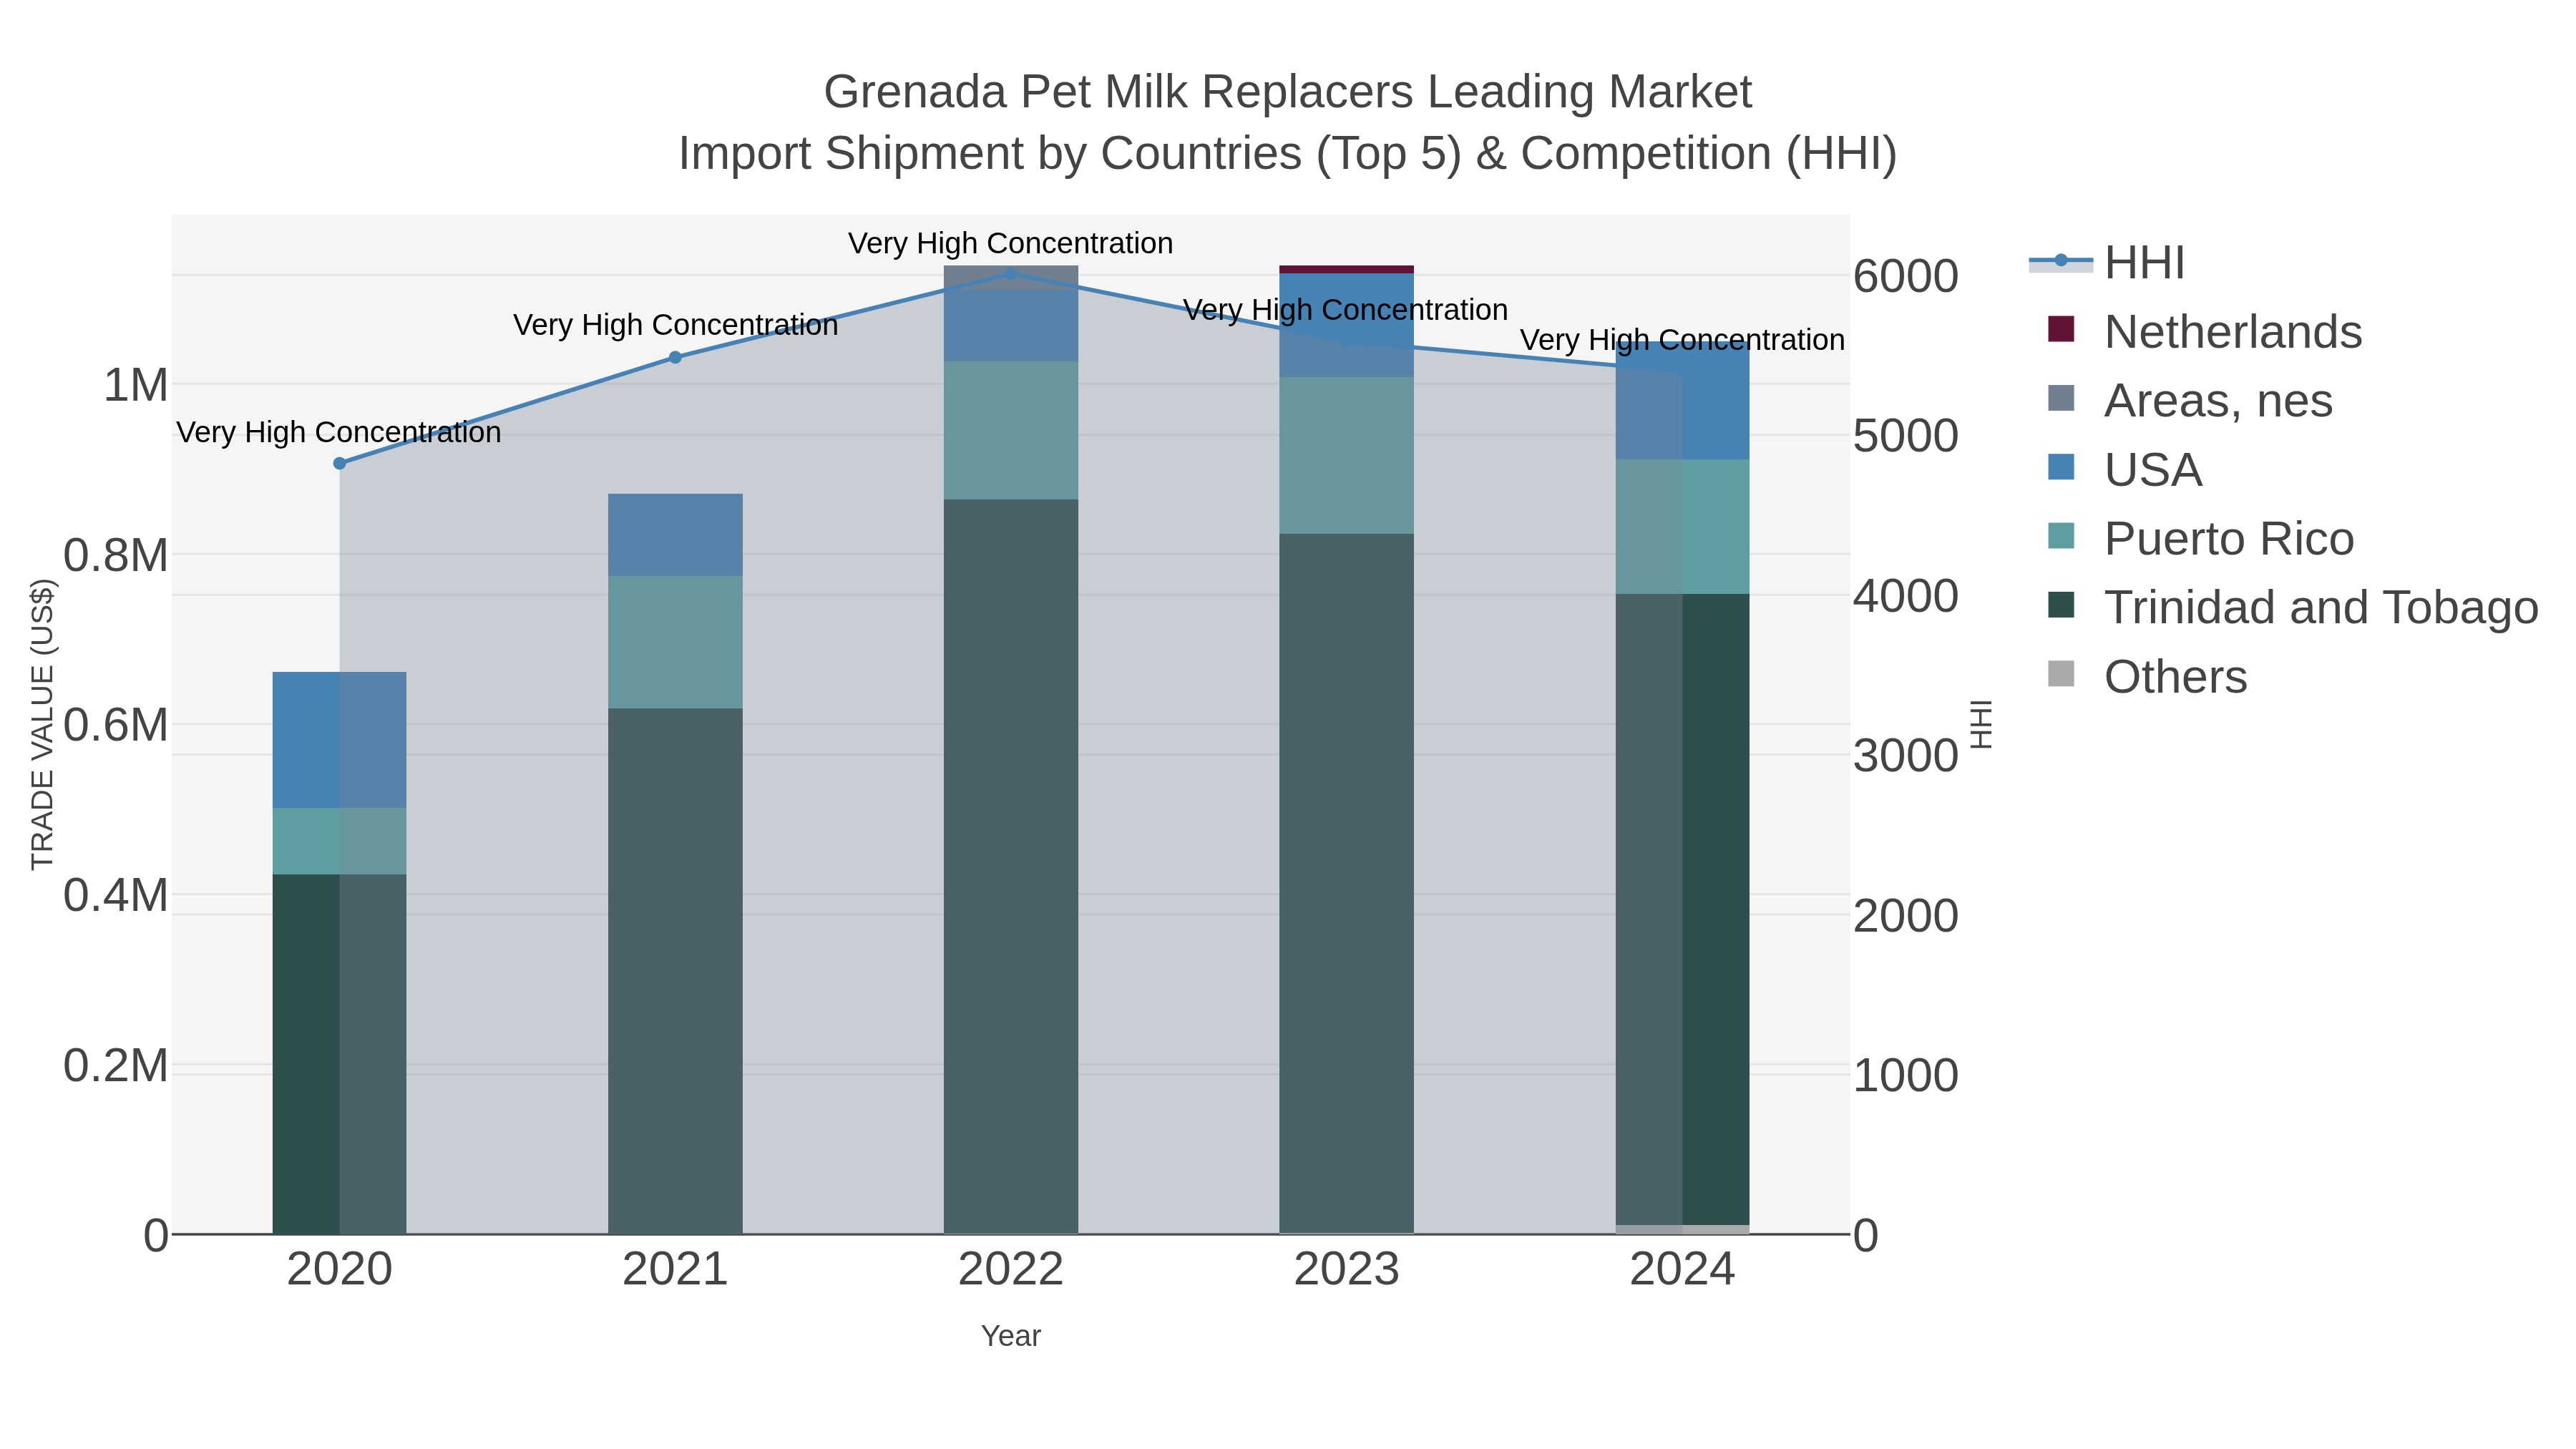
Task: Click the 2023 Trinidad and Tobago bar segment
Action: tap(1347, 884)
